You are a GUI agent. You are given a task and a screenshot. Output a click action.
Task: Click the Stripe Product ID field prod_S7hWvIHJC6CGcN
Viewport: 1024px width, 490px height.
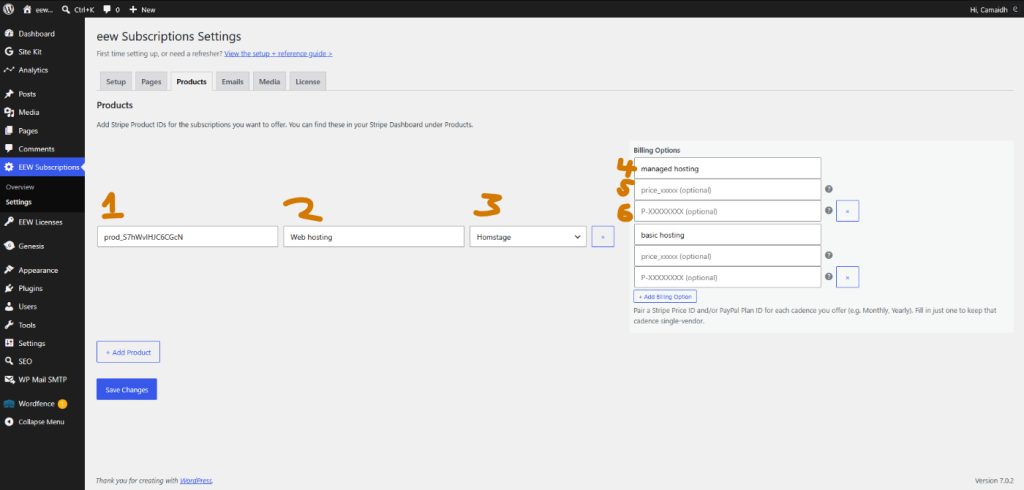click(187, 237)
